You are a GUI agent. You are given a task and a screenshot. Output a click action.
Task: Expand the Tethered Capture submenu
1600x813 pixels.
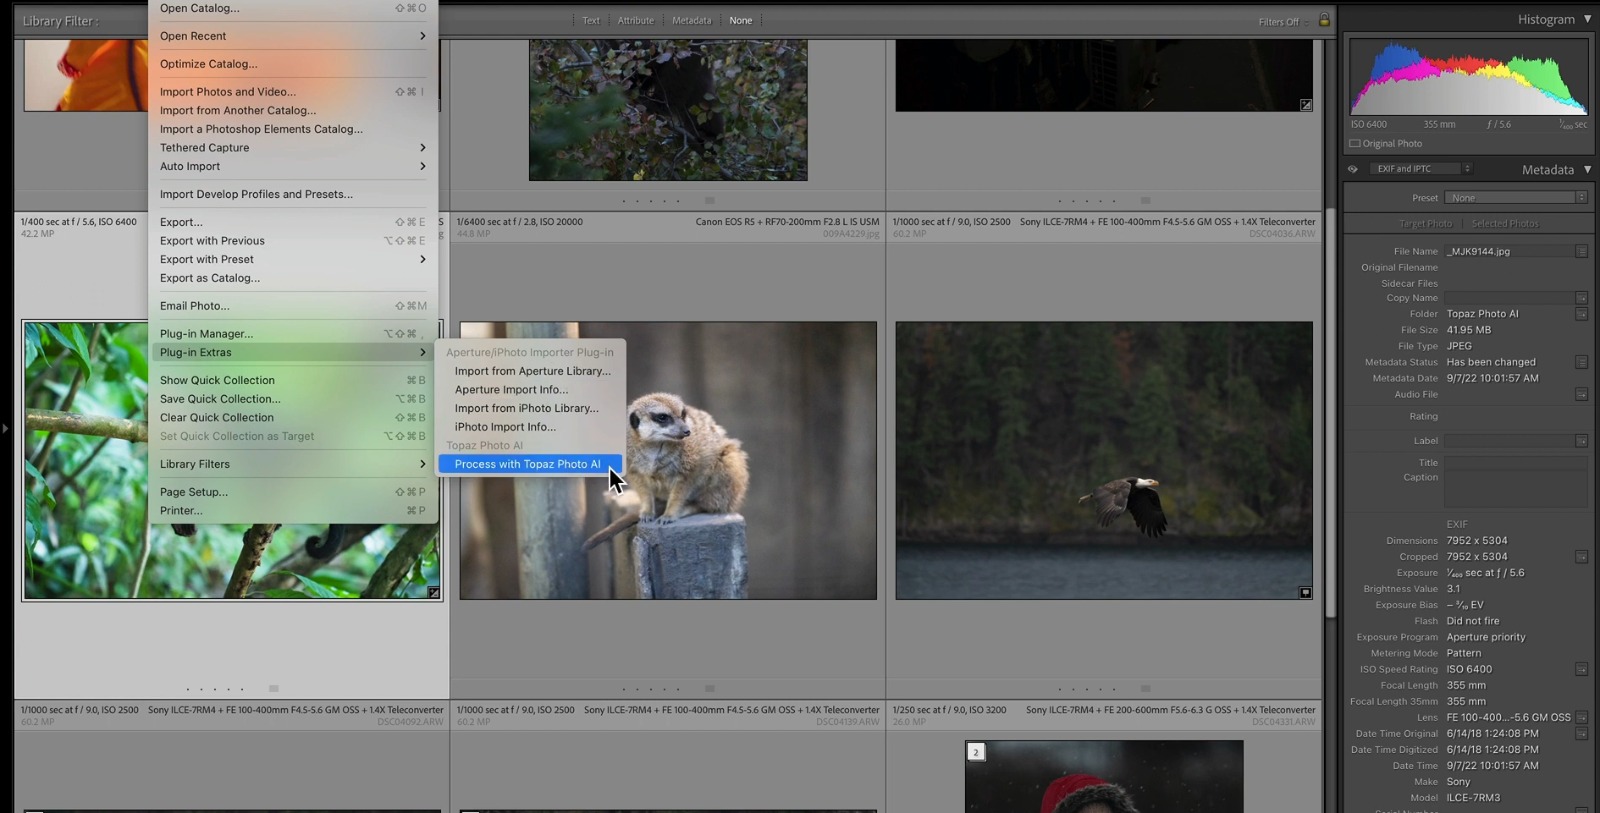[x=292, y=147]
